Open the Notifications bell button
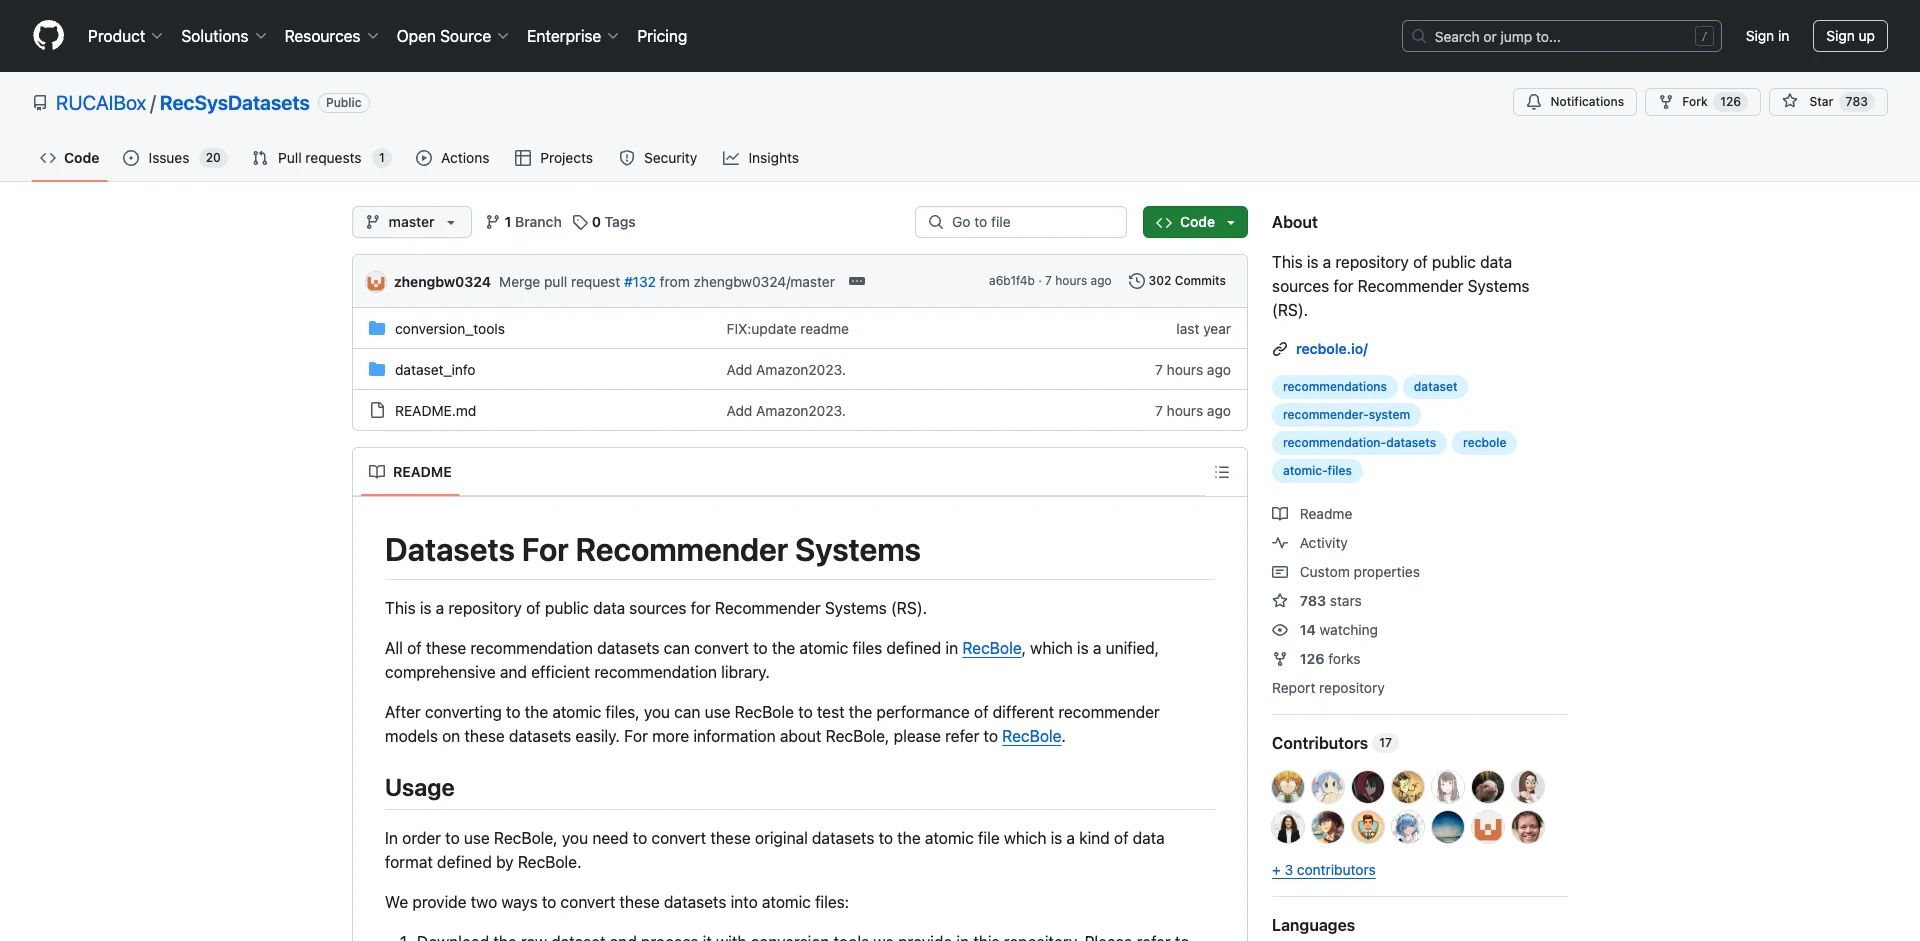This screenshot has width=1920, height=941. 1575,102
